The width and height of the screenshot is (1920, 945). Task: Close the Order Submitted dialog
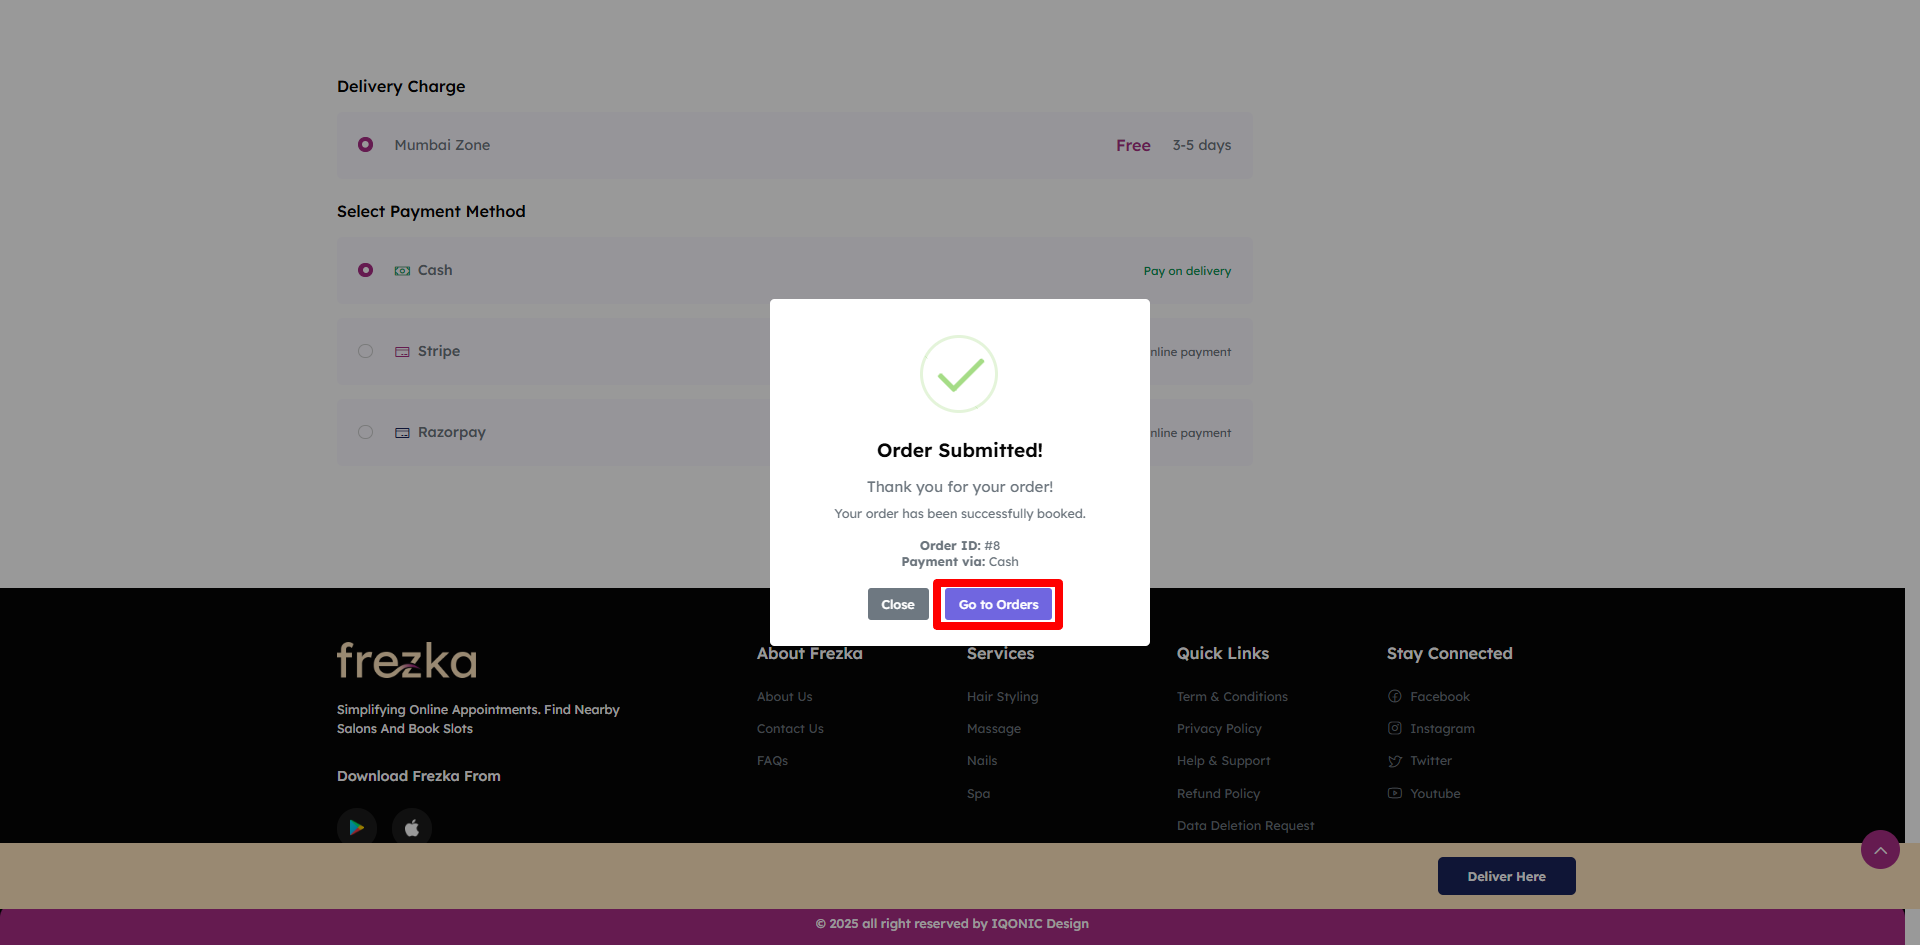(897, 605)
